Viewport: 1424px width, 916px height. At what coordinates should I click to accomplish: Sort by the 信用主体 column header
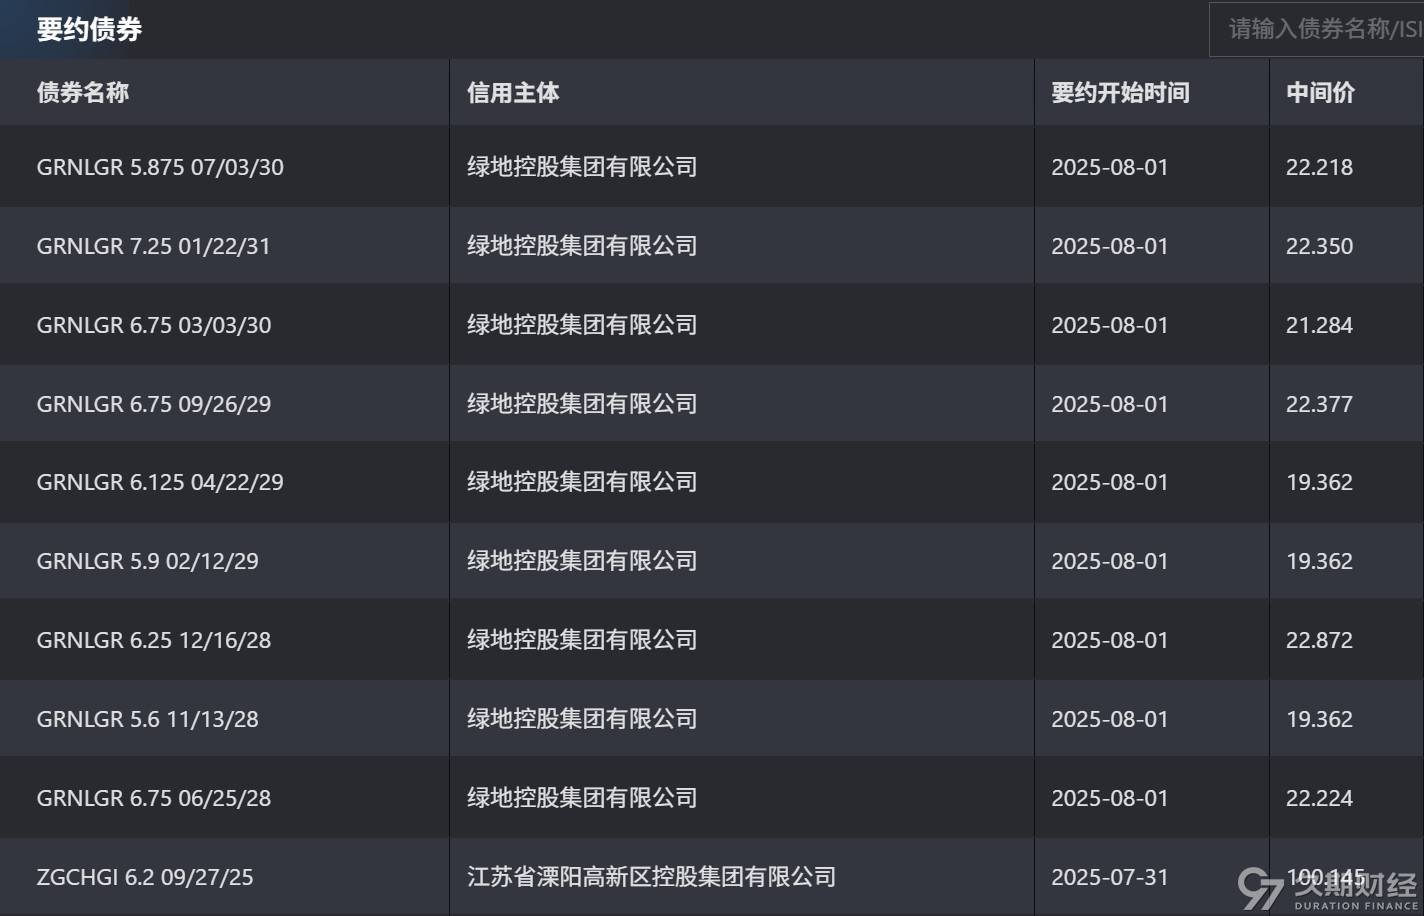pos(513,92)
